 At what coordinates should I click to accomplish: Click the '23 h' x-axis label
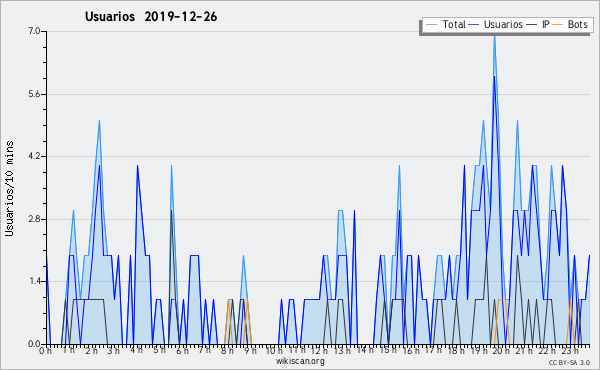(570, 350)
